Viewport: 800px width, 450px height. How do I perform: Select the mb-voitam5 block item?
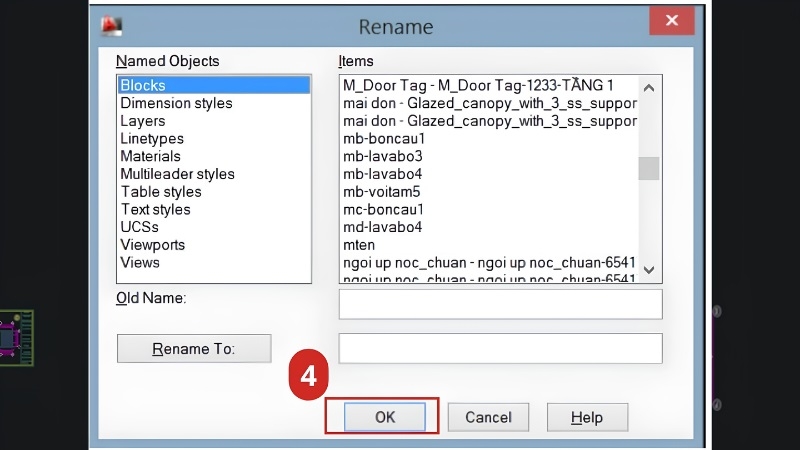pyautogui.click(x=382, y=192)
